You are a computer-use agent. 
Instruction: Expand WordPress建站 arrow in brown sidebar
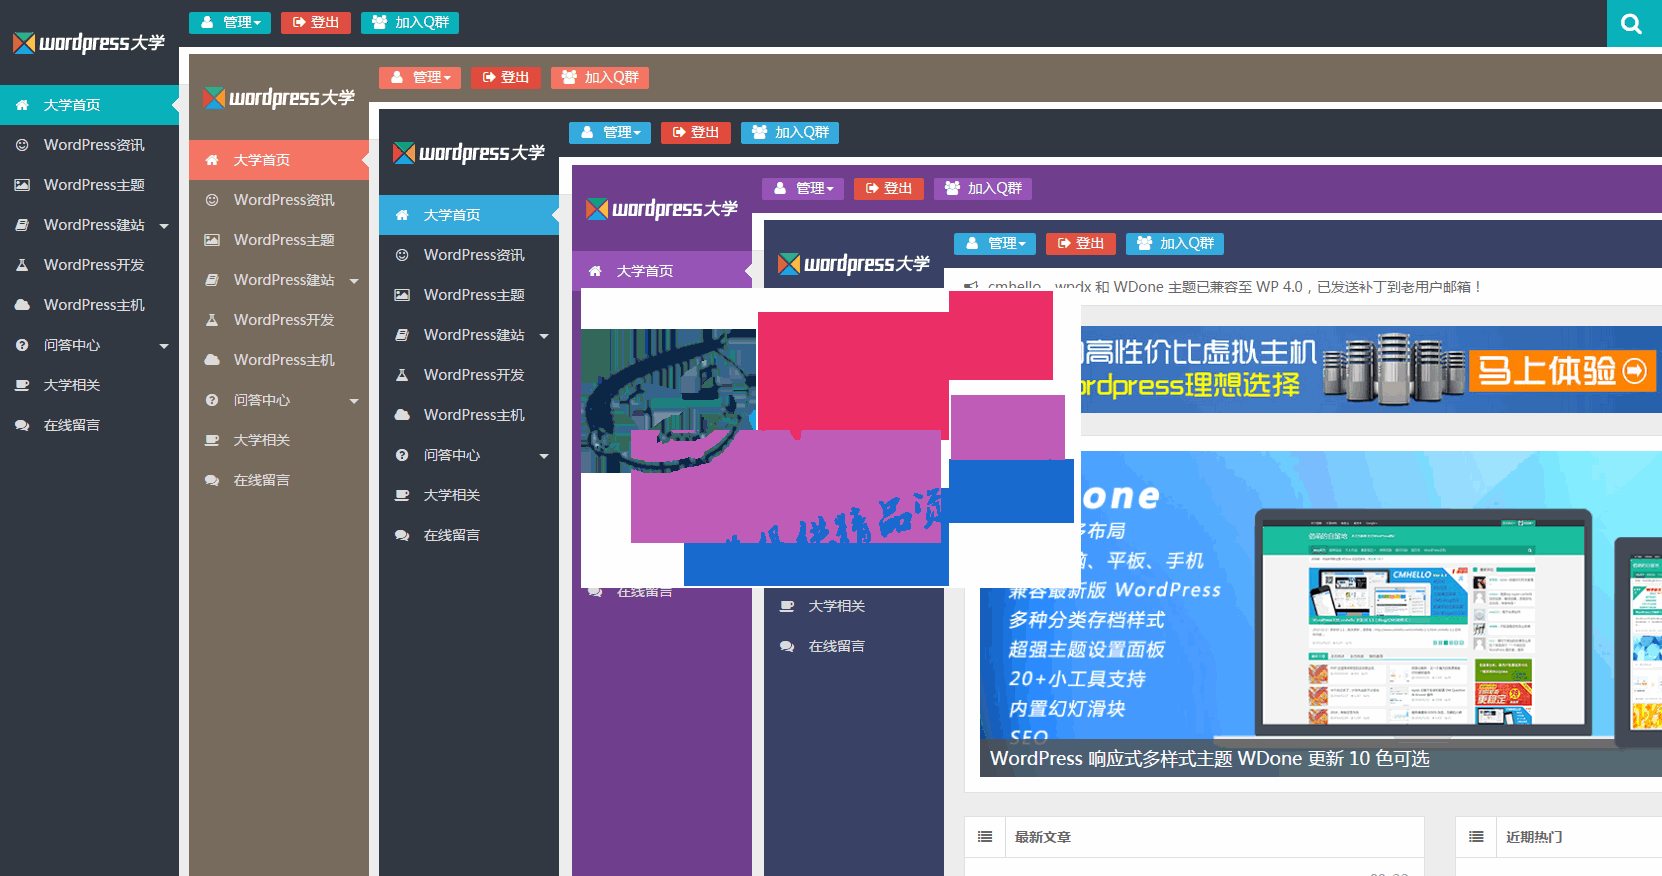[x=354, y=281]
